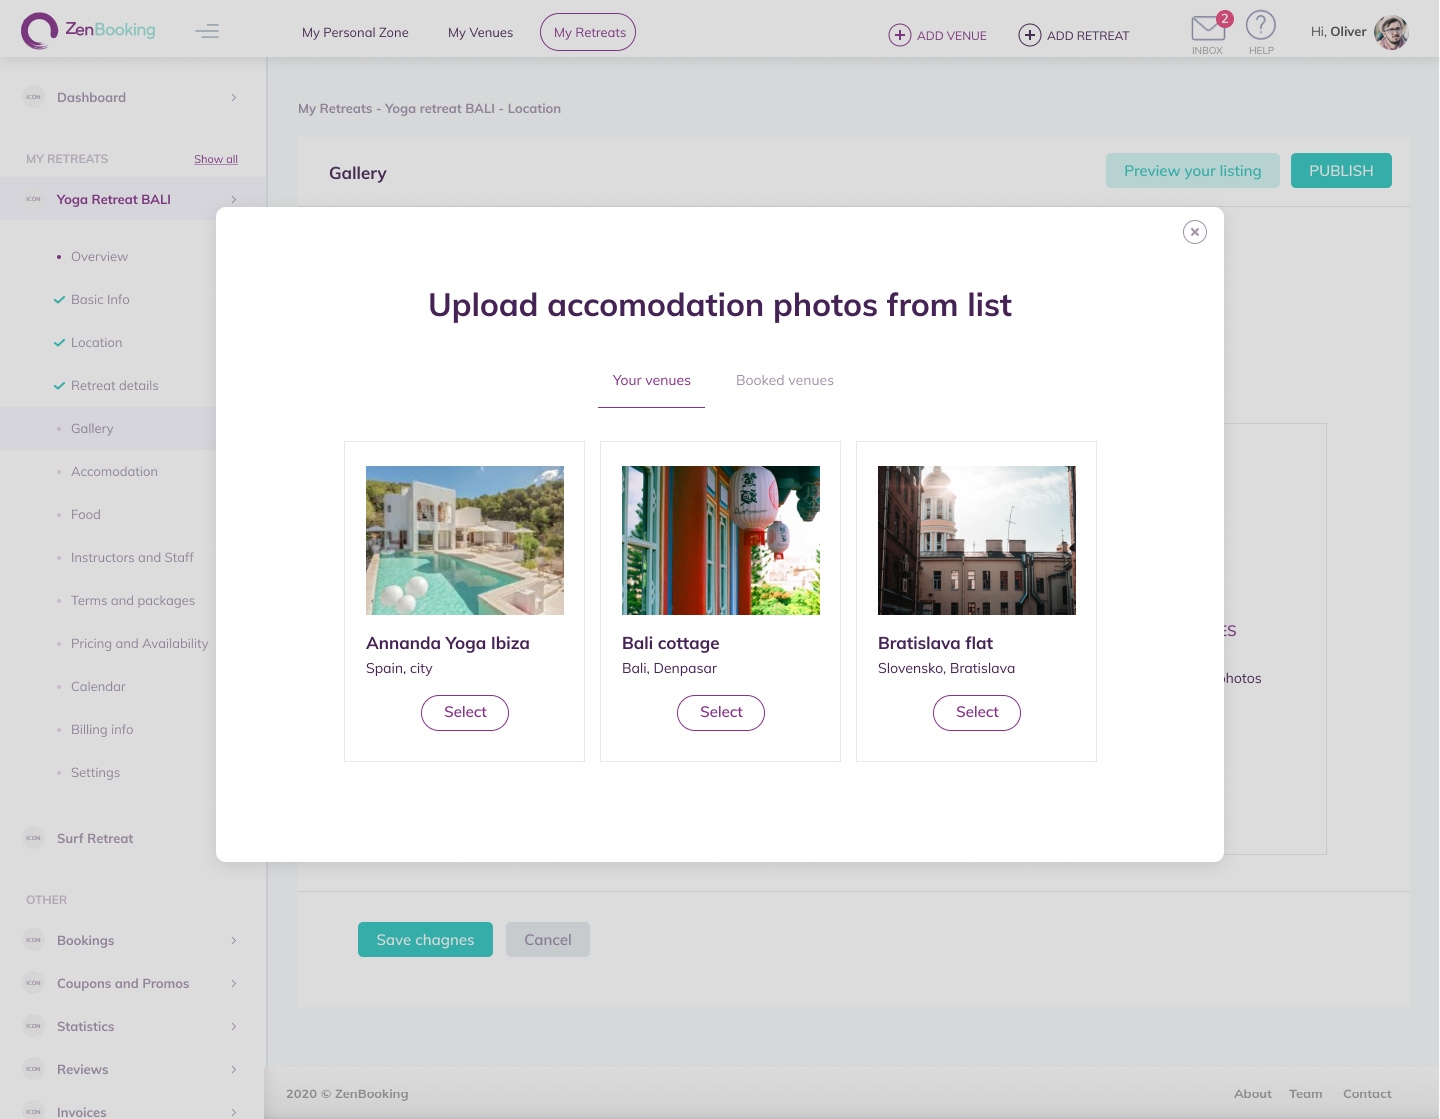The height and width of the screenshot is (1119, 1440).
Task: Go to Billing info in sidebar
Action: 102,729
